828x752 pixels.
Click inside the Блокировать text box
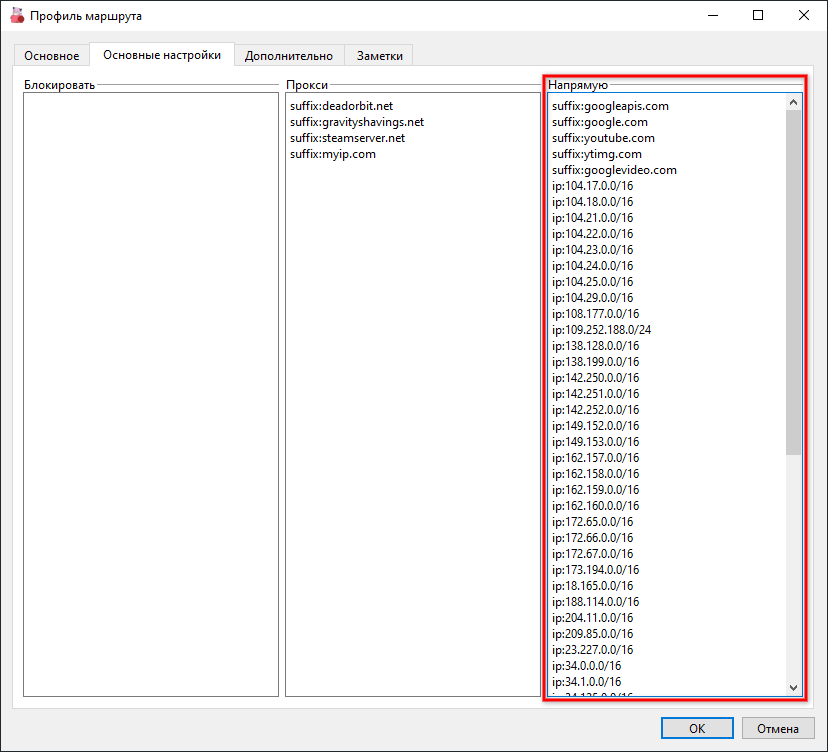[x=151, y=394]
